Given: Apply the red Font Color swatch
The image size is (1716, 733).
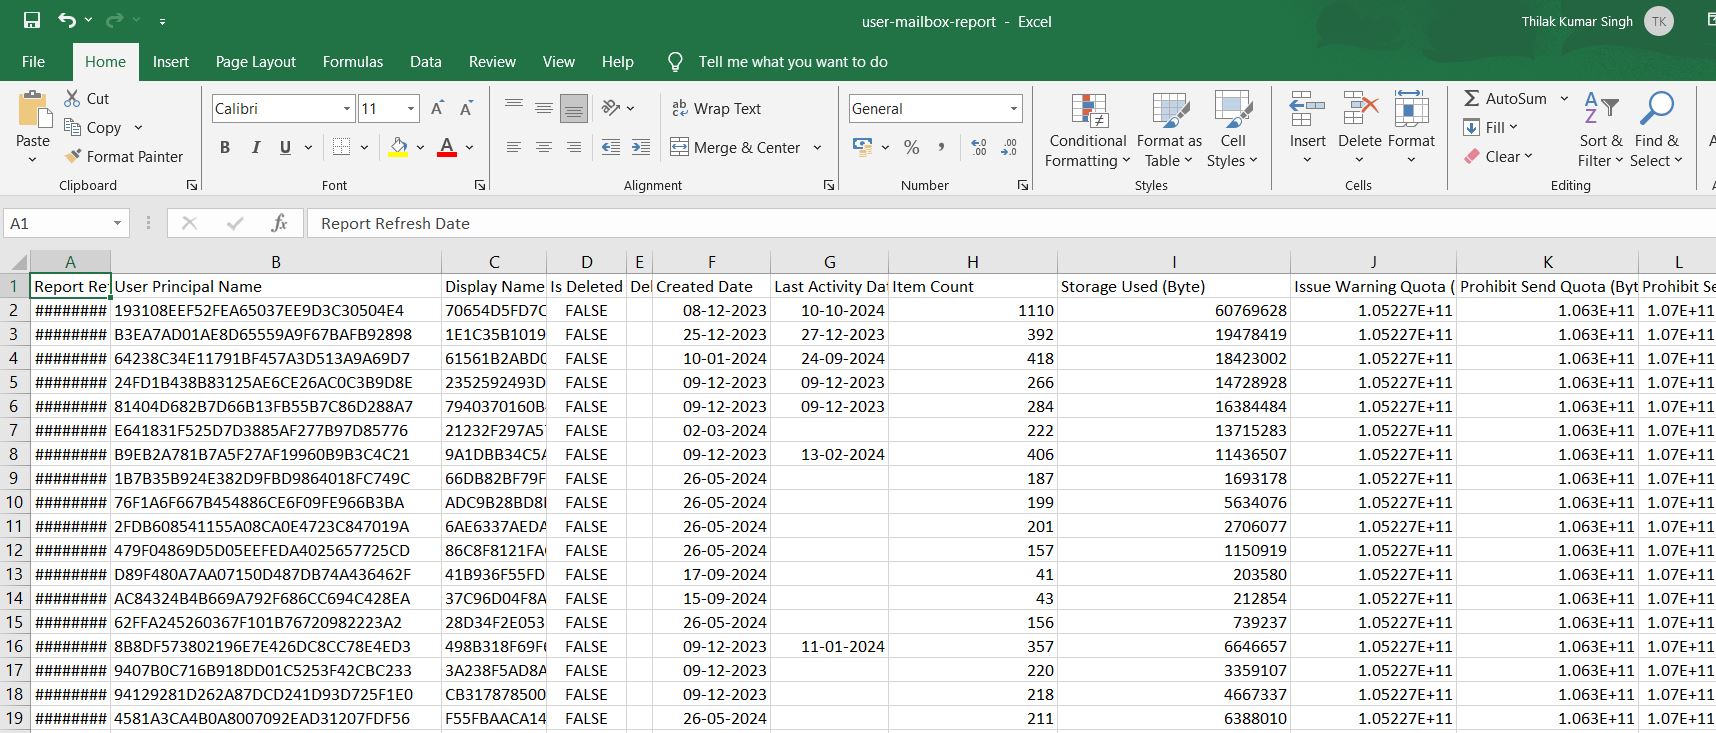Looking at the screenshot, I should 447,148.
